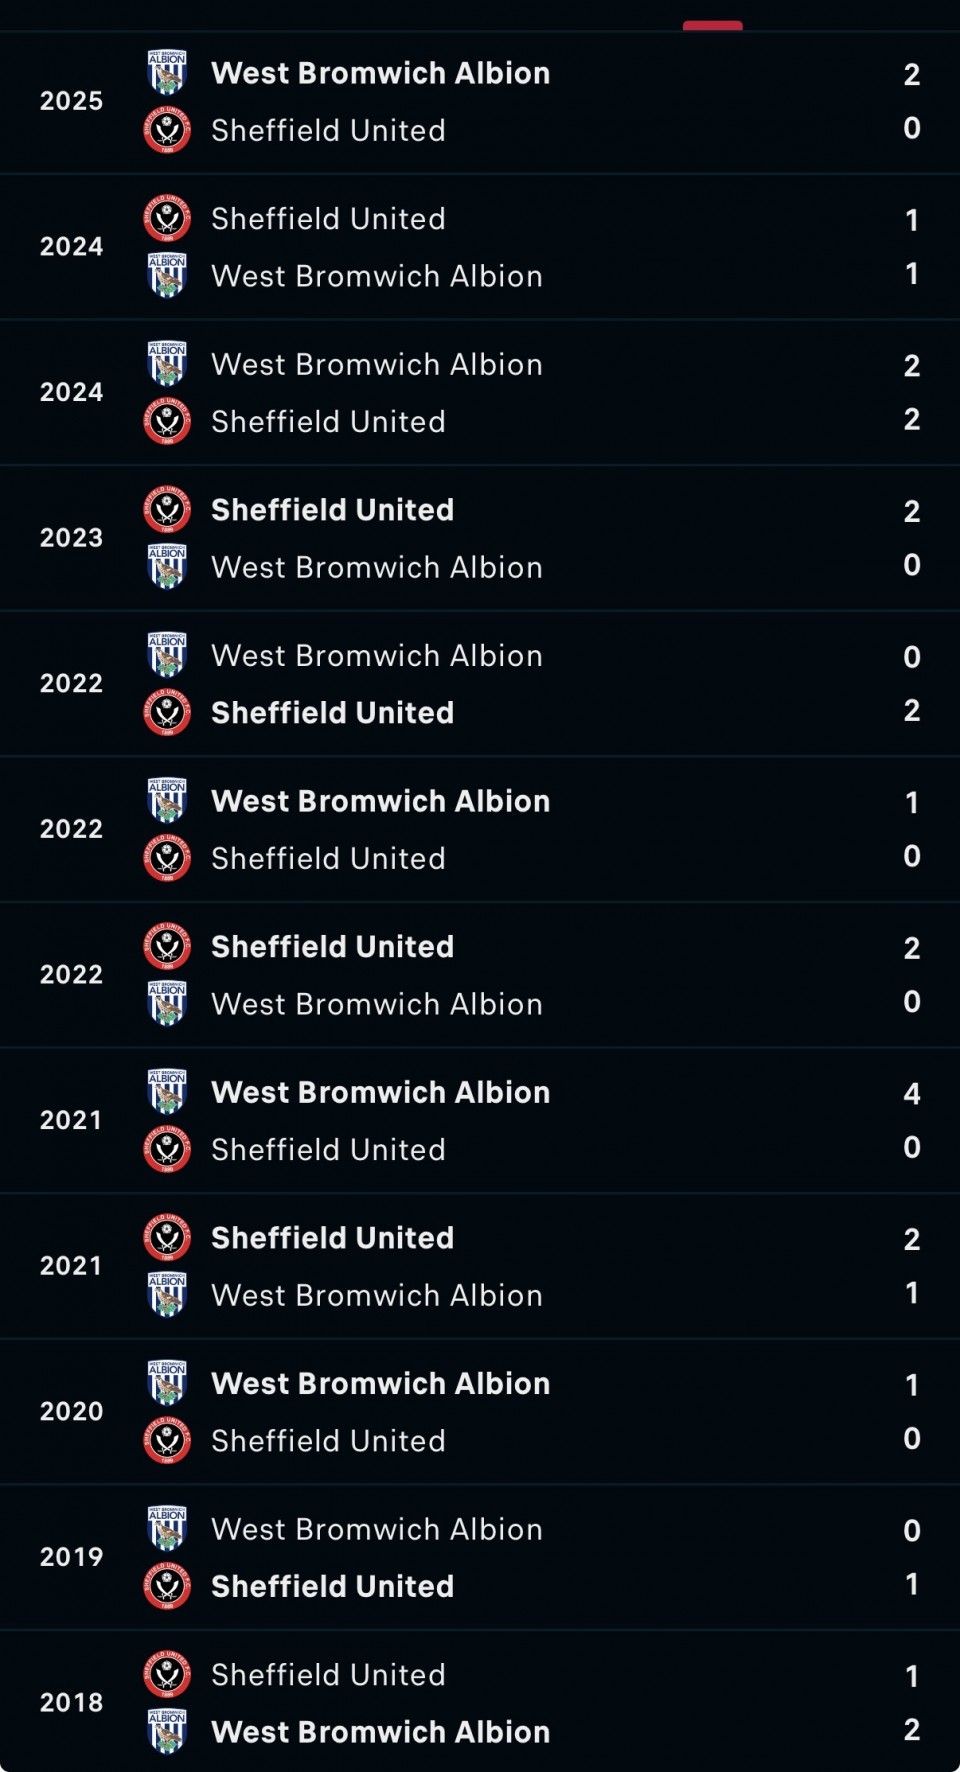Screen dimensions: 960x1772
Task: Click the 2023 year label
Action: pos(71,538)
